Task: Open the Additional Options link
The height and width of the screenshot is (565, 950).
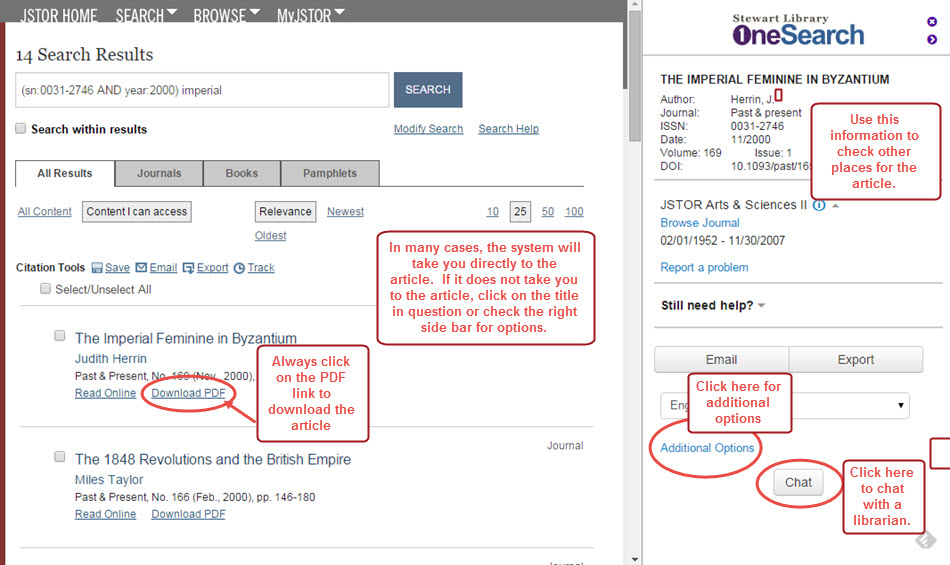Action: (x=707, y=448)
